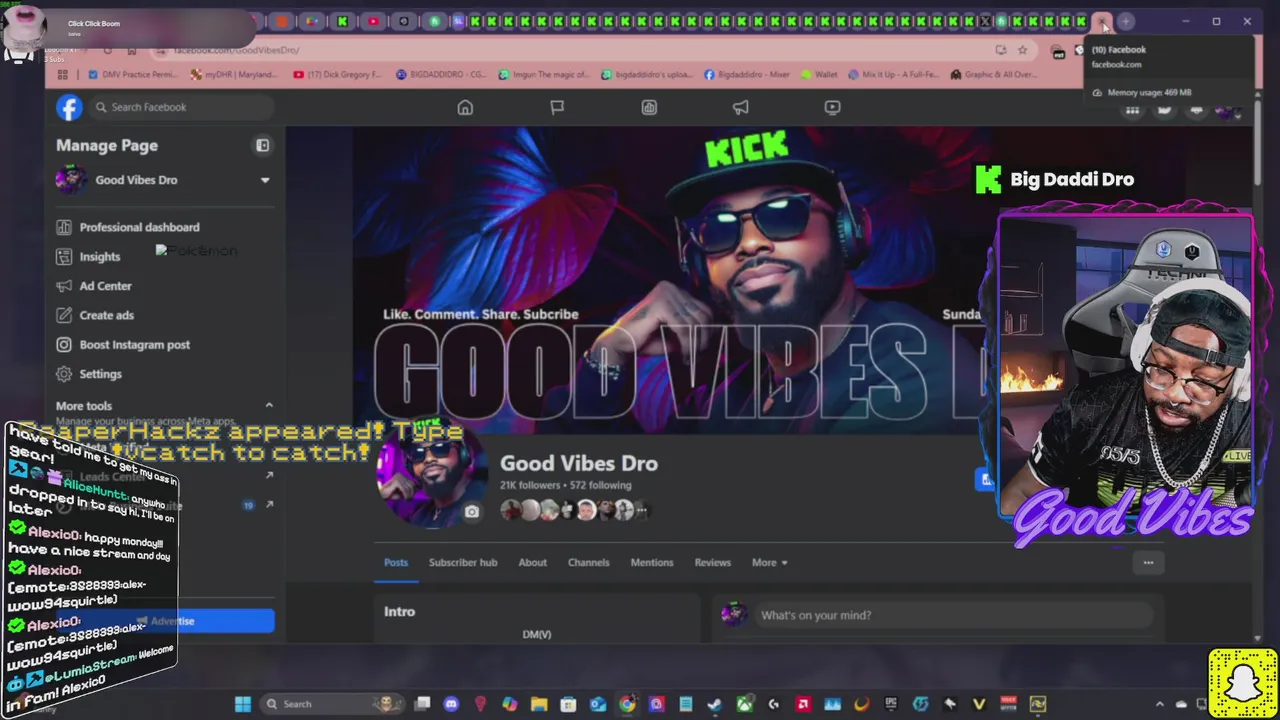Open the Messenger icon
The height and width of the screenshot is (720, 1280).
(x=1164, y=110)
